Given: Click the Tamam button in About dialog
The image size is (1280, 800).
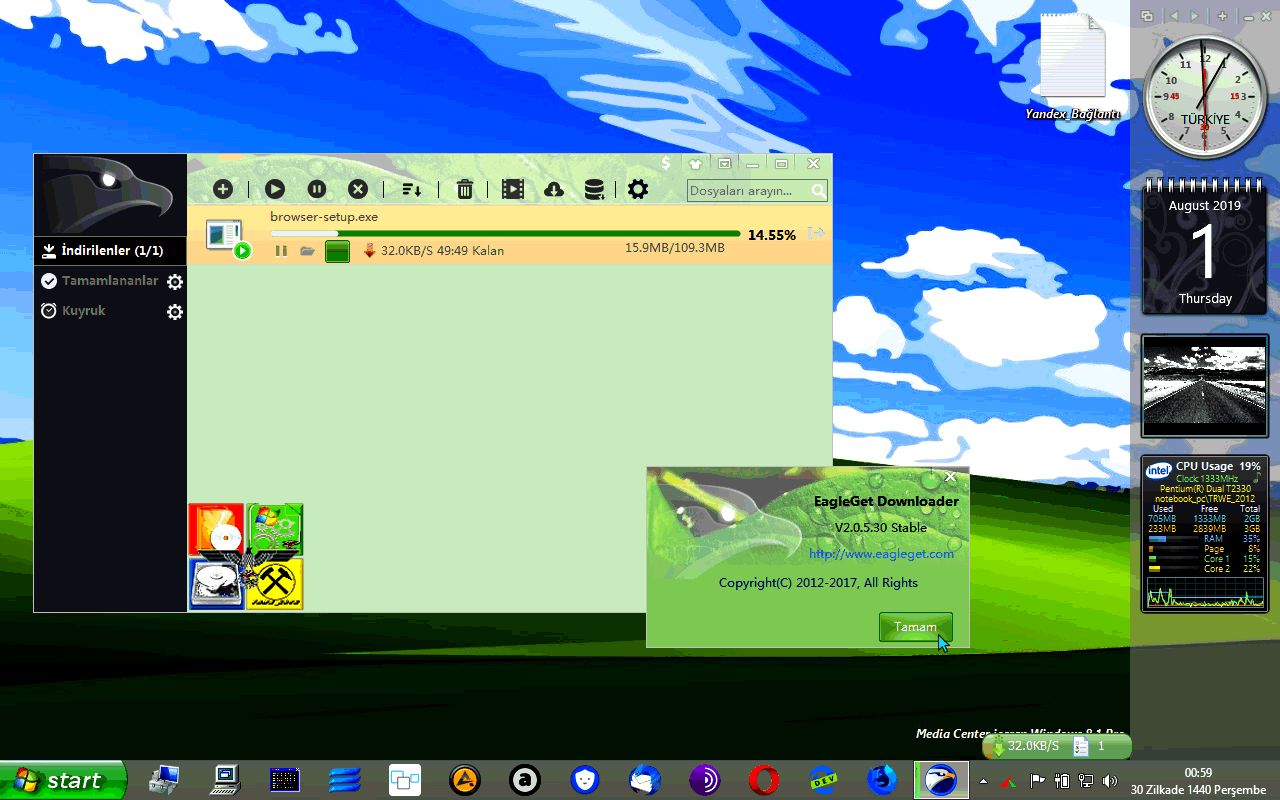Looking at the screenshot, I should click(916, 627).
